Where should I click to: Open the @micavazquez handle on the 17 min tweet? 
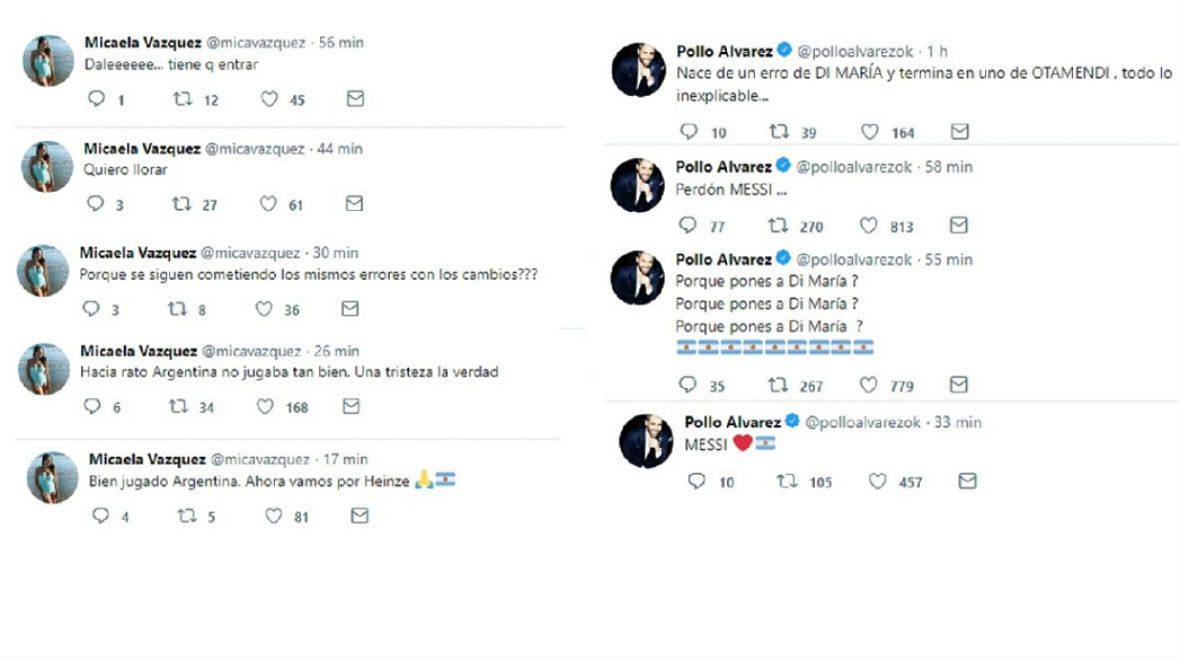[x=262, y=459]
